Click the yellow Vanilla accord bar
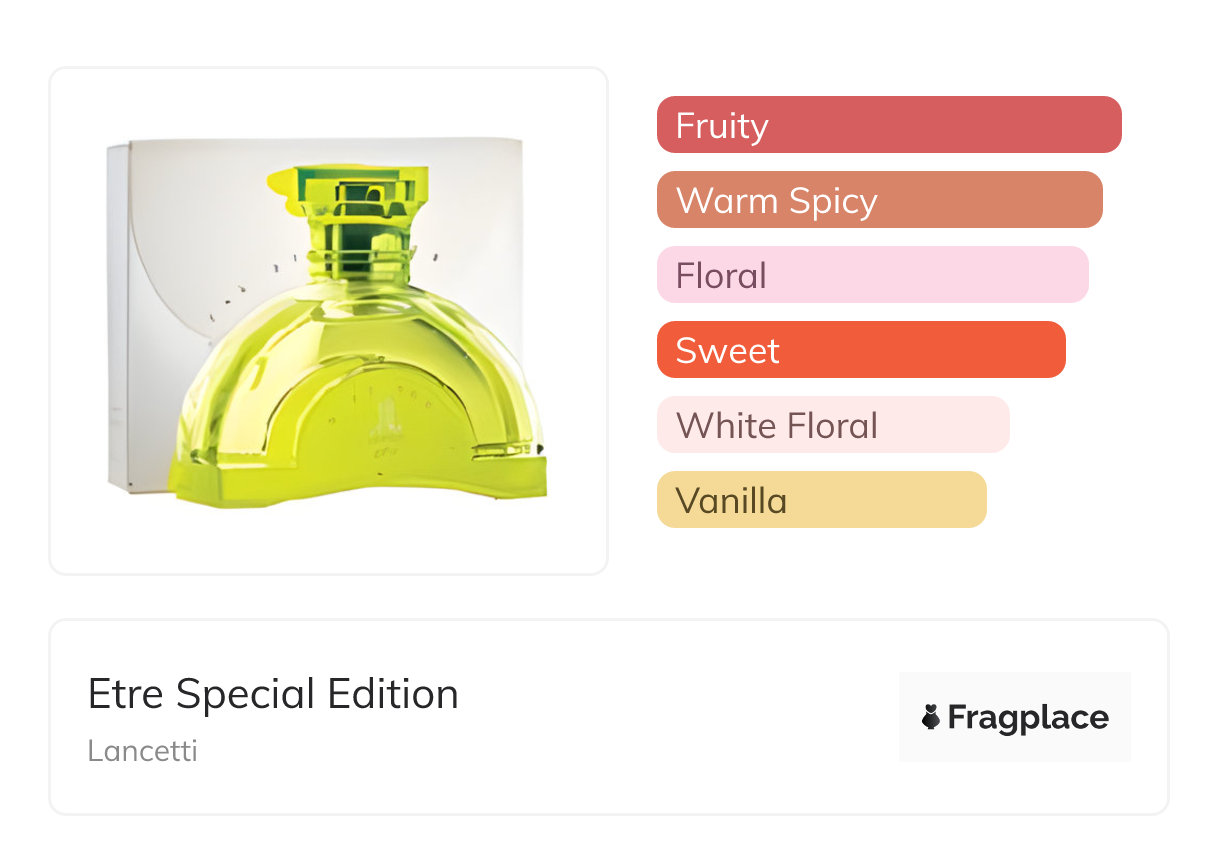Screen dimensions: 1218x864 pos(821,500)
